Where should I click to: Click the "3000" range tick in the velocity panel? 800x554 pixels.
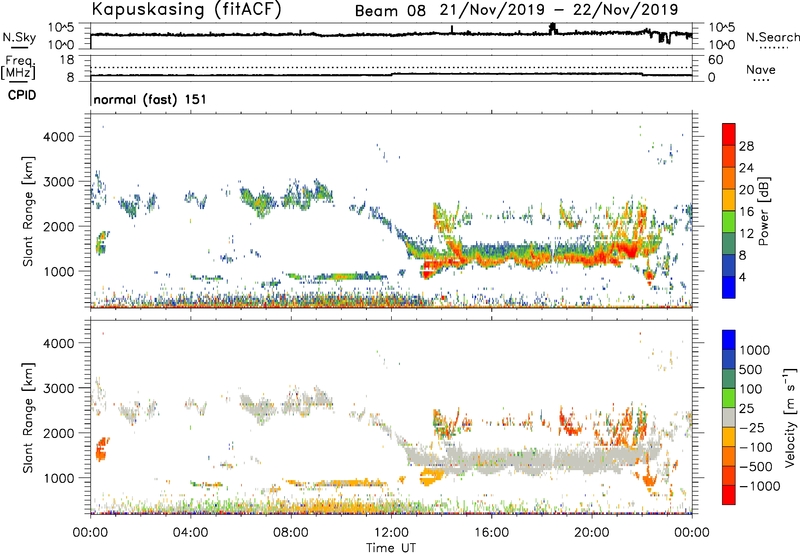(58, 388)
